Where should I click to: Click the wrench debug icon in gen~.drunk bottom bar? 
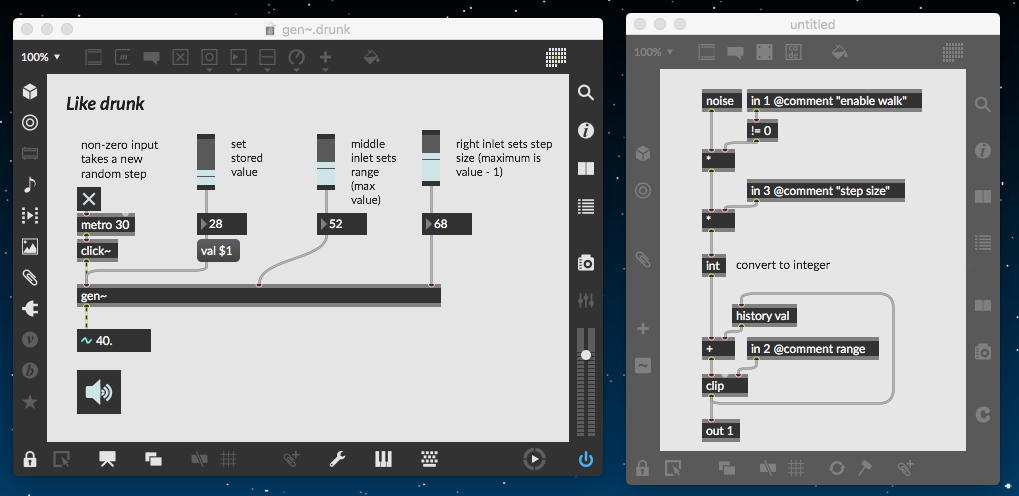pos(337,460)
